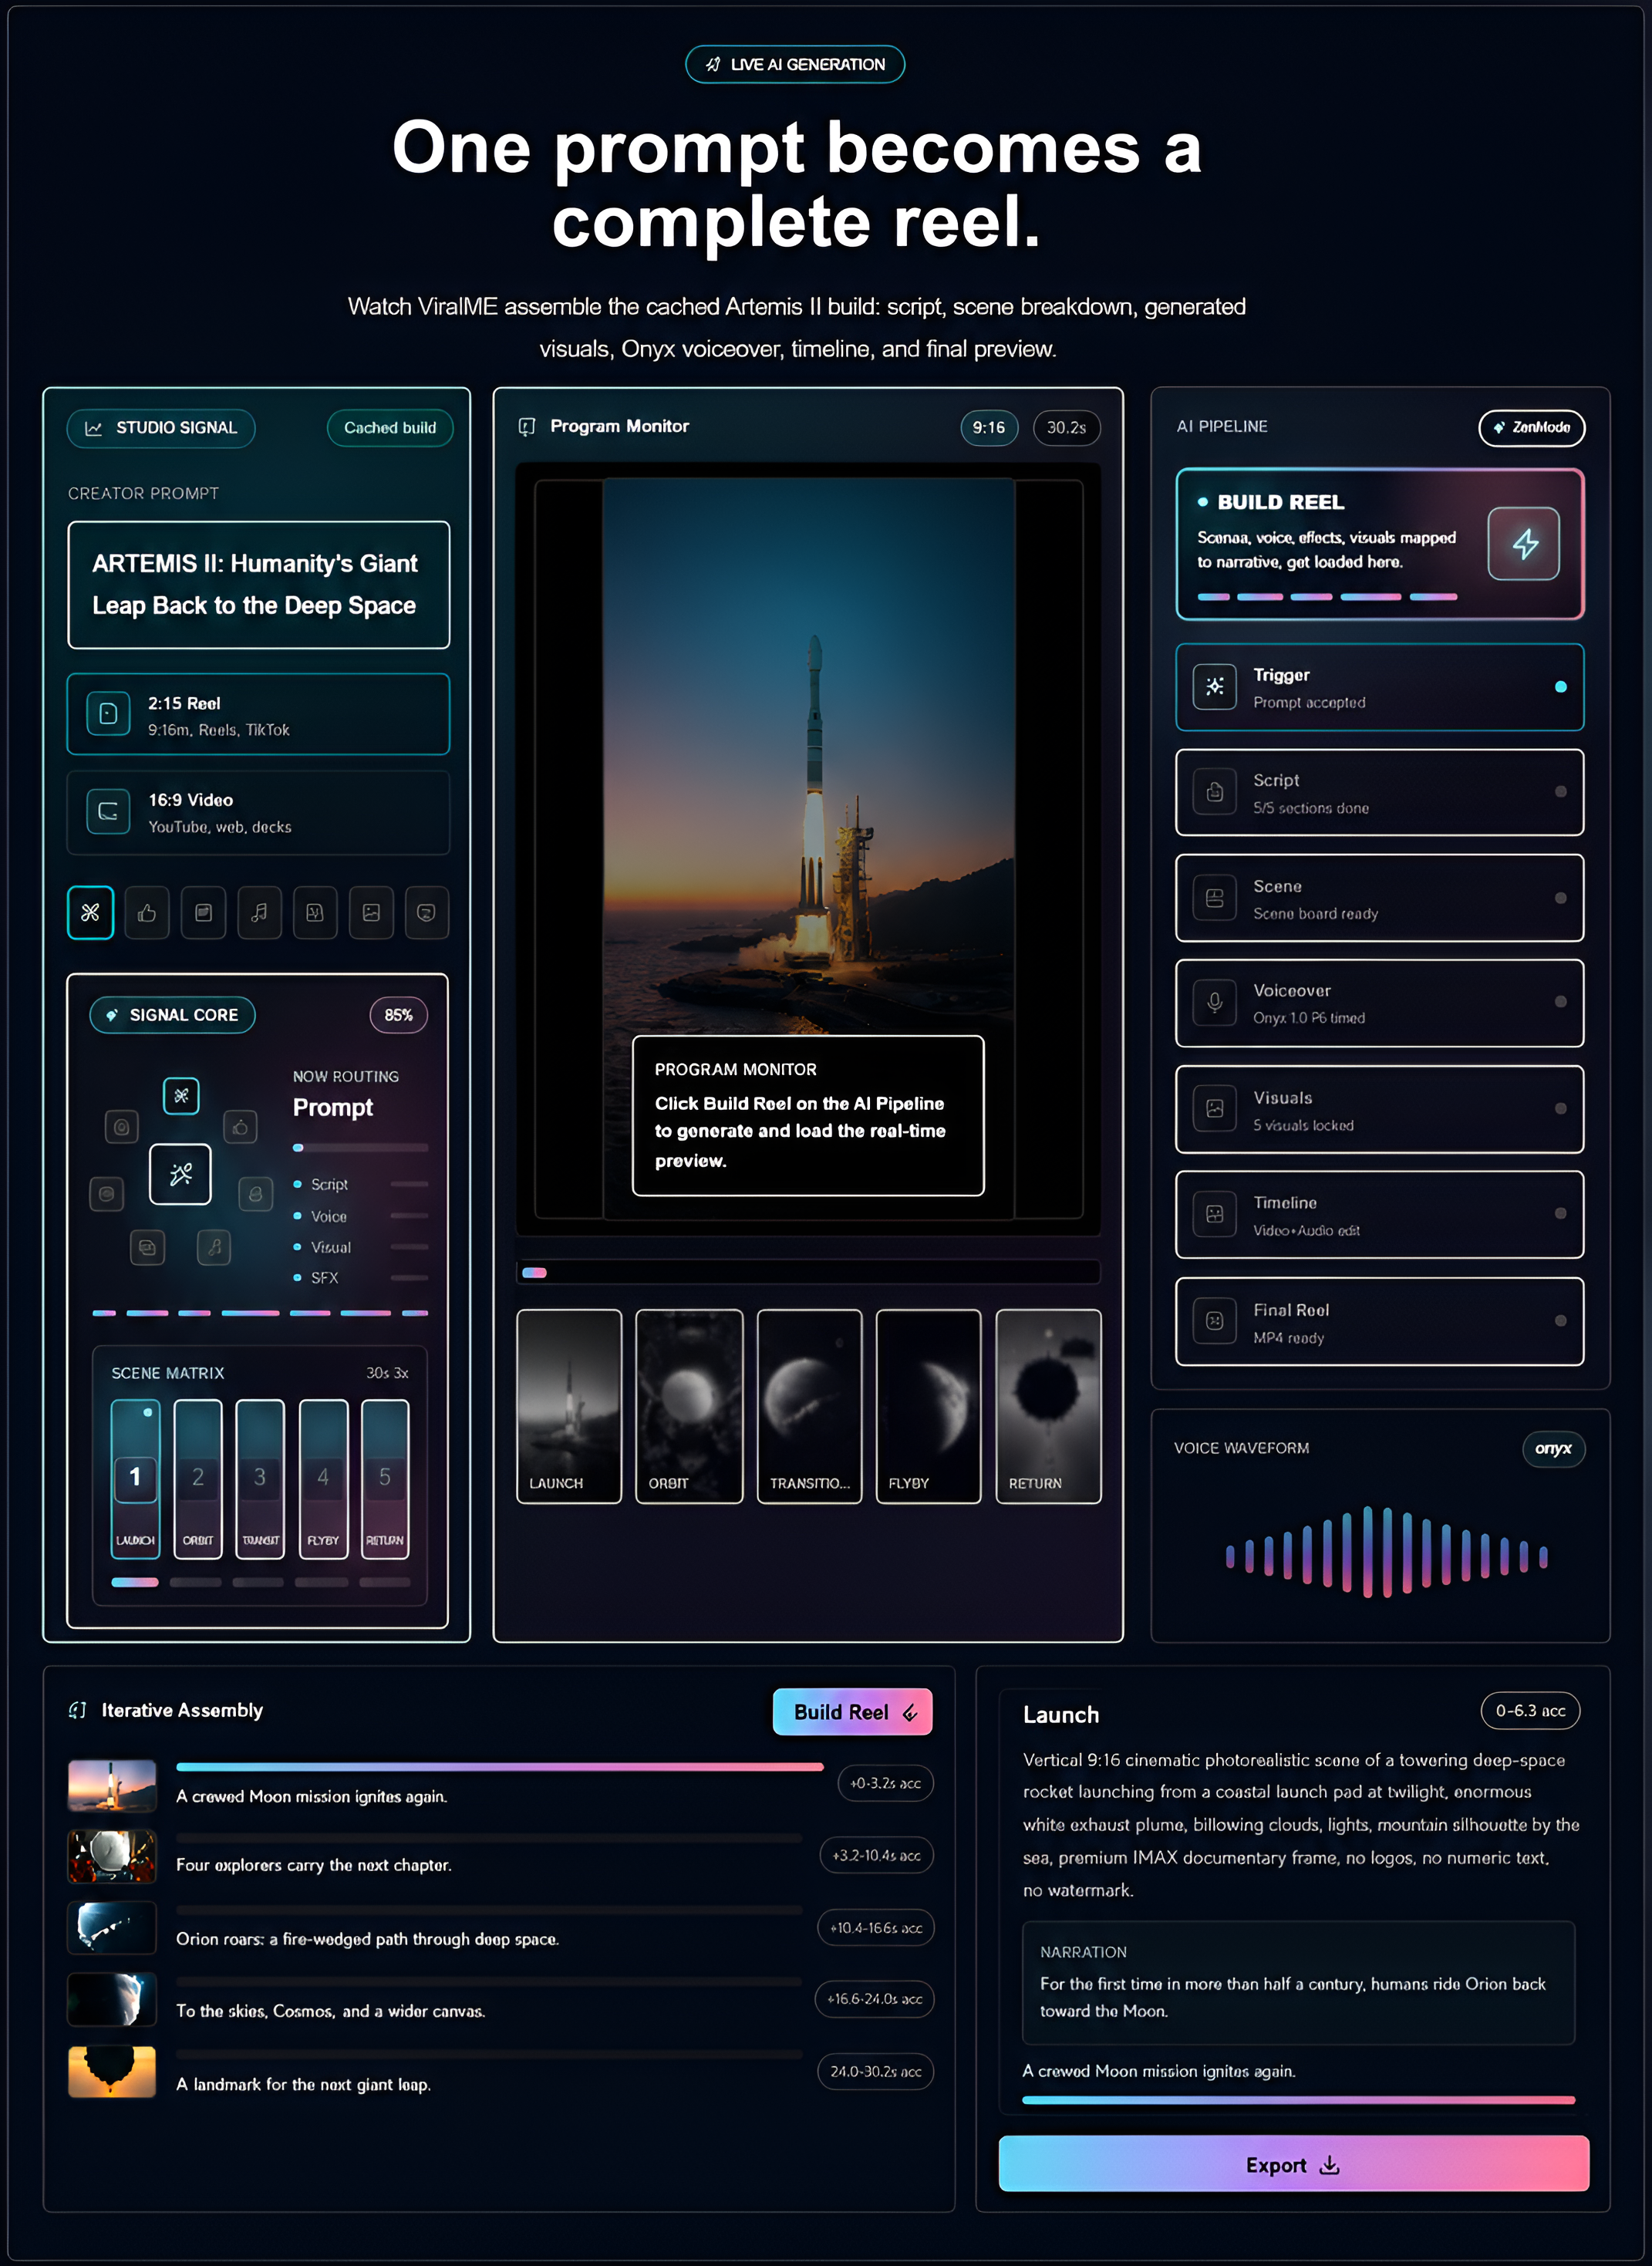Image resolution: width=1652 pixels, height=2266 pixels.
Task: Select the highlighted command icon in studio toolbar
Action: pyautogui.click(x=90, y=912)
